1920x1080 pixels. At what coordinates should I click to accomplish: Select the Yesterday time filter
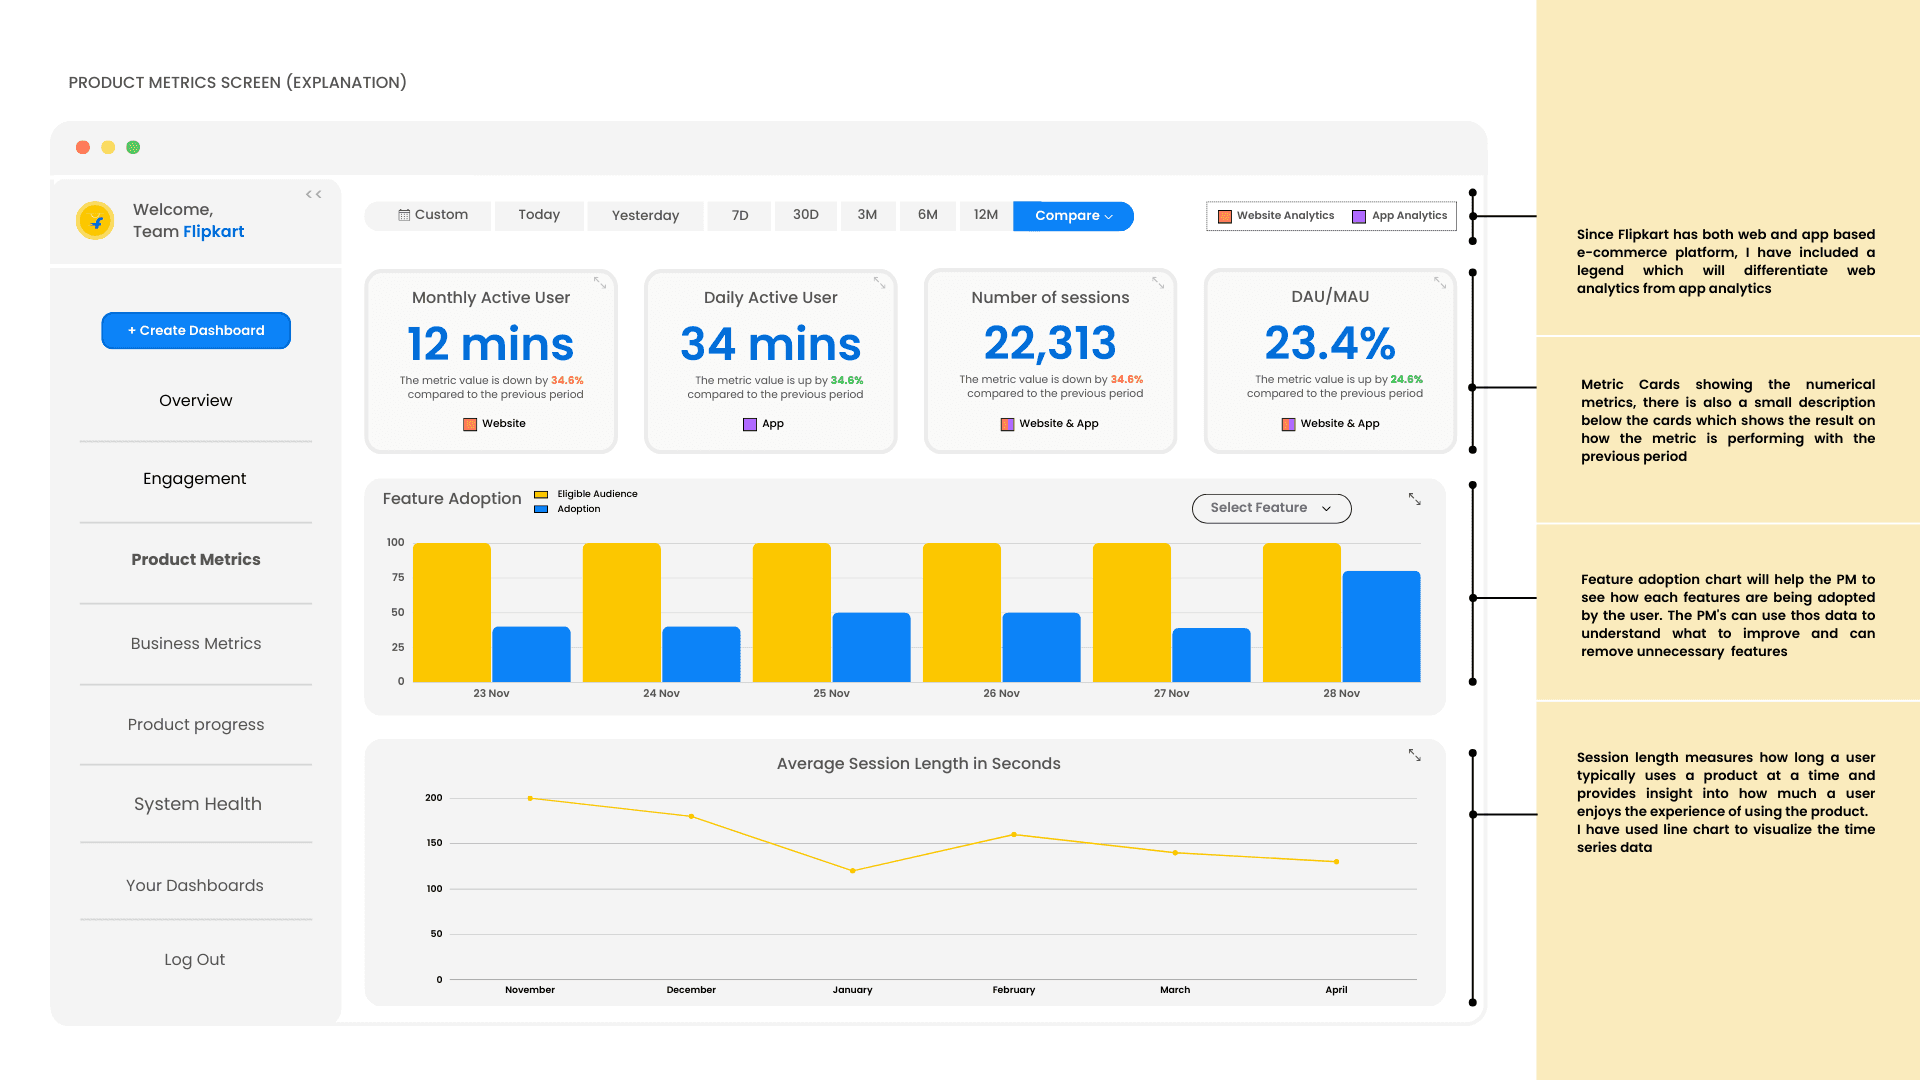(x=645, y=215)
